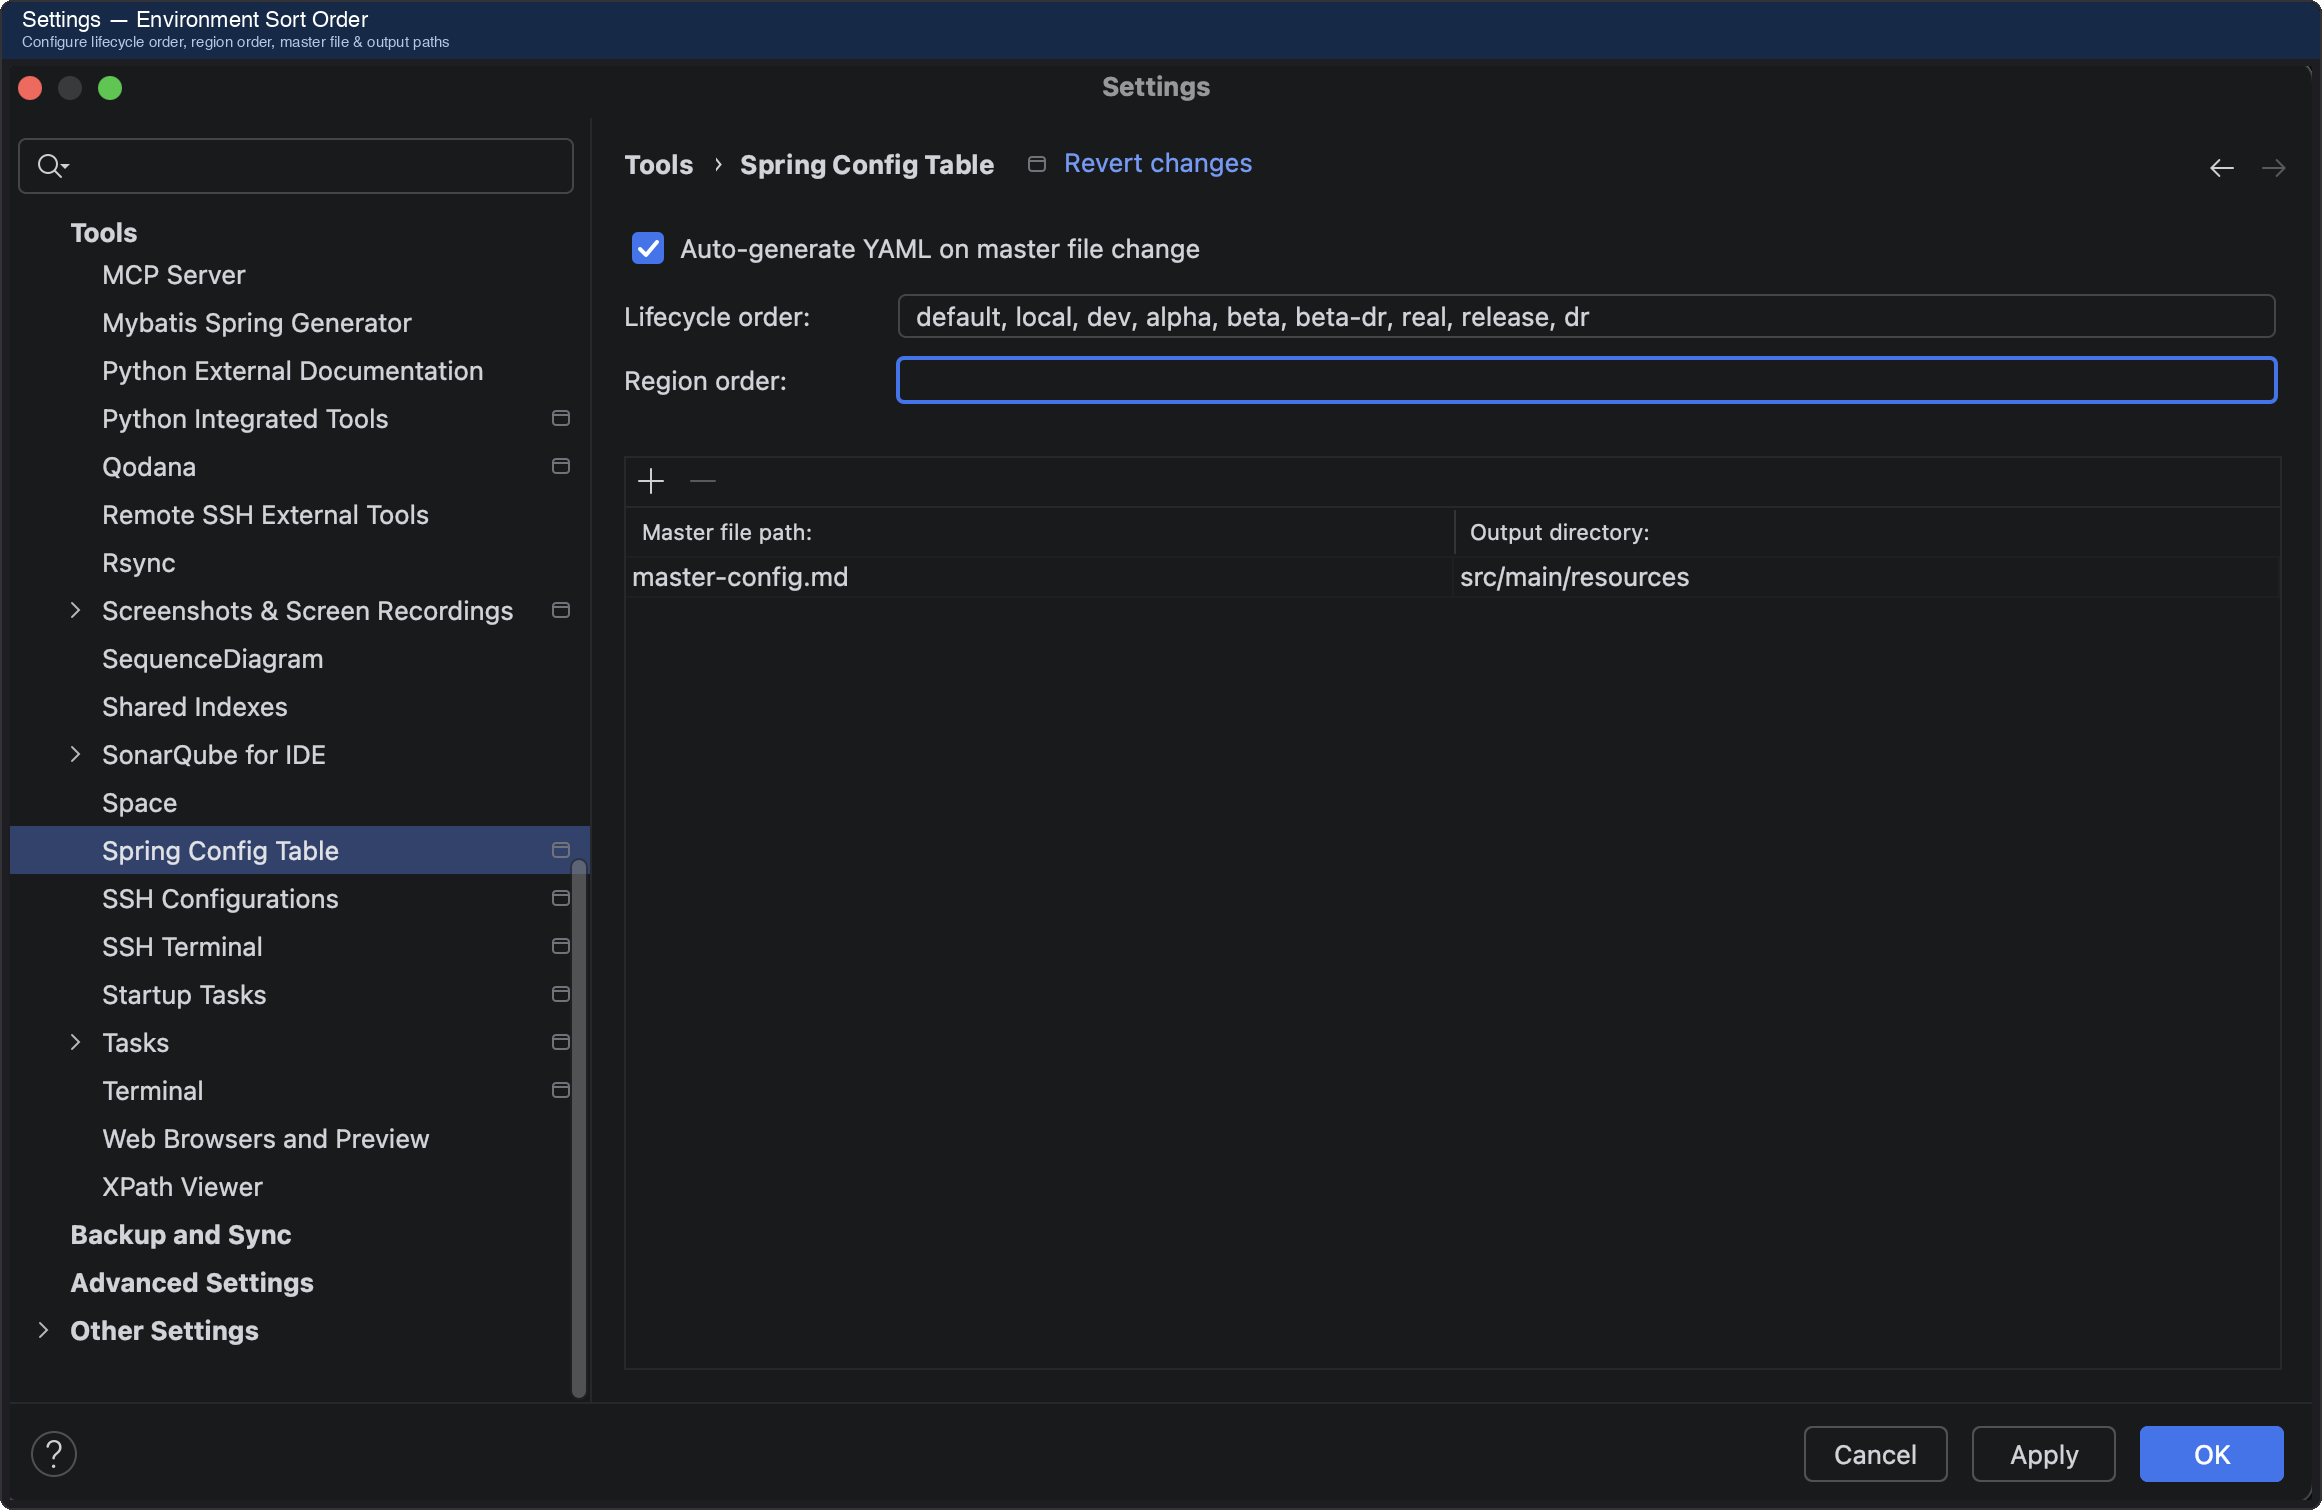Click the Revert changes link
The image size is (2322, 1510).
1157,164
